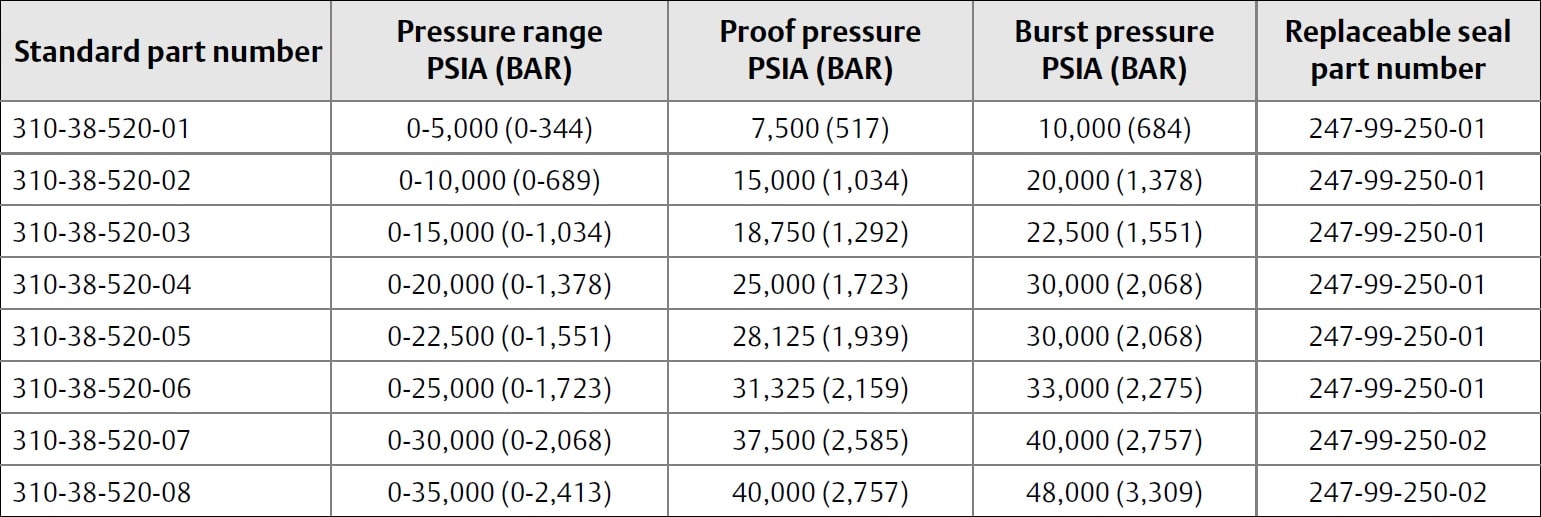This screenshot has width=1541, height=517.
Task: Click seal part 247-99-250-02 for 310-38-520-07
Action: [x=1398, y=440]
